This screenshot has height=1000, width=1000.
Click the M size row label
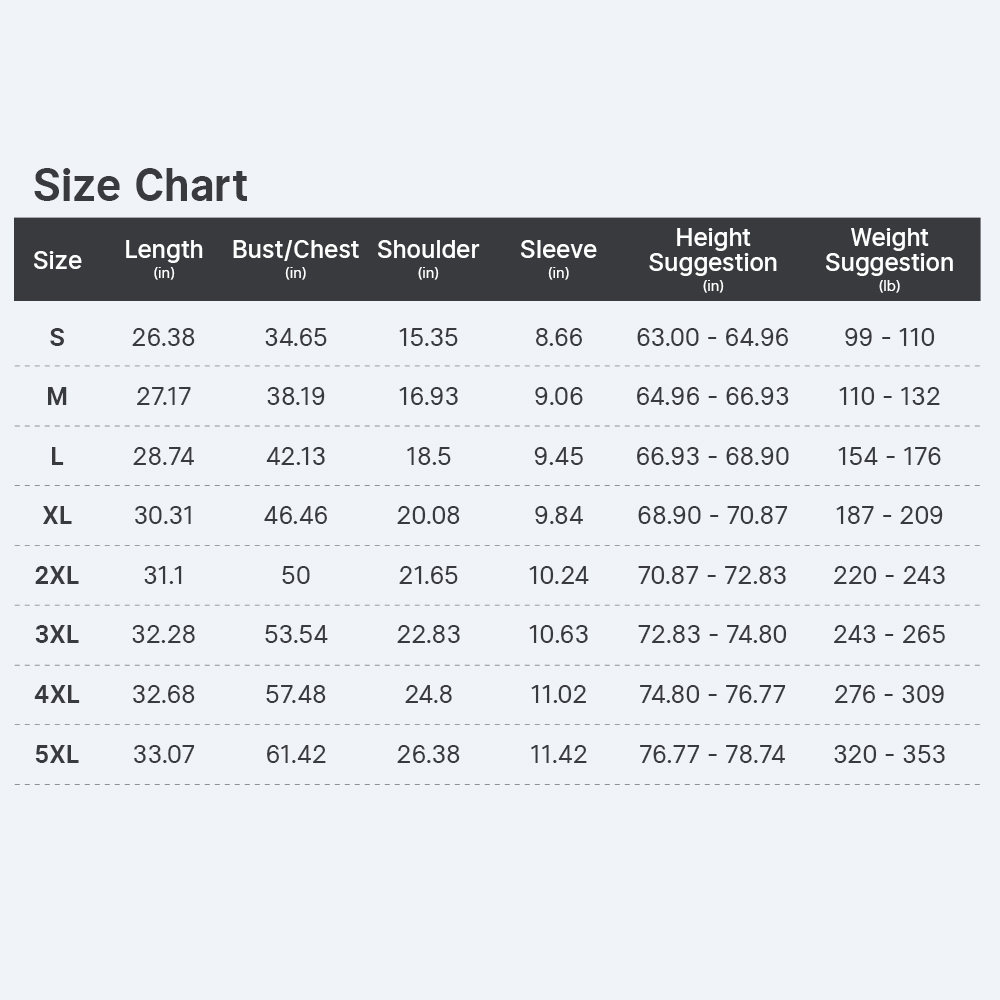coord(57,397)
